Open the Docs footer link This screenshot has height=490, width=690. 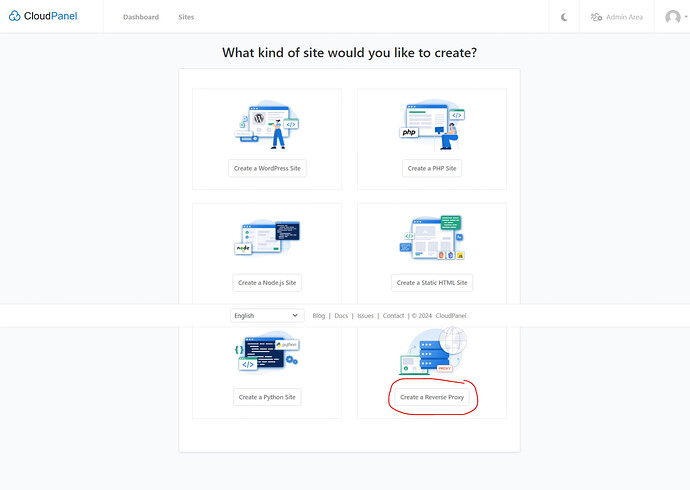pyautogui.click(x=341, y=316)
